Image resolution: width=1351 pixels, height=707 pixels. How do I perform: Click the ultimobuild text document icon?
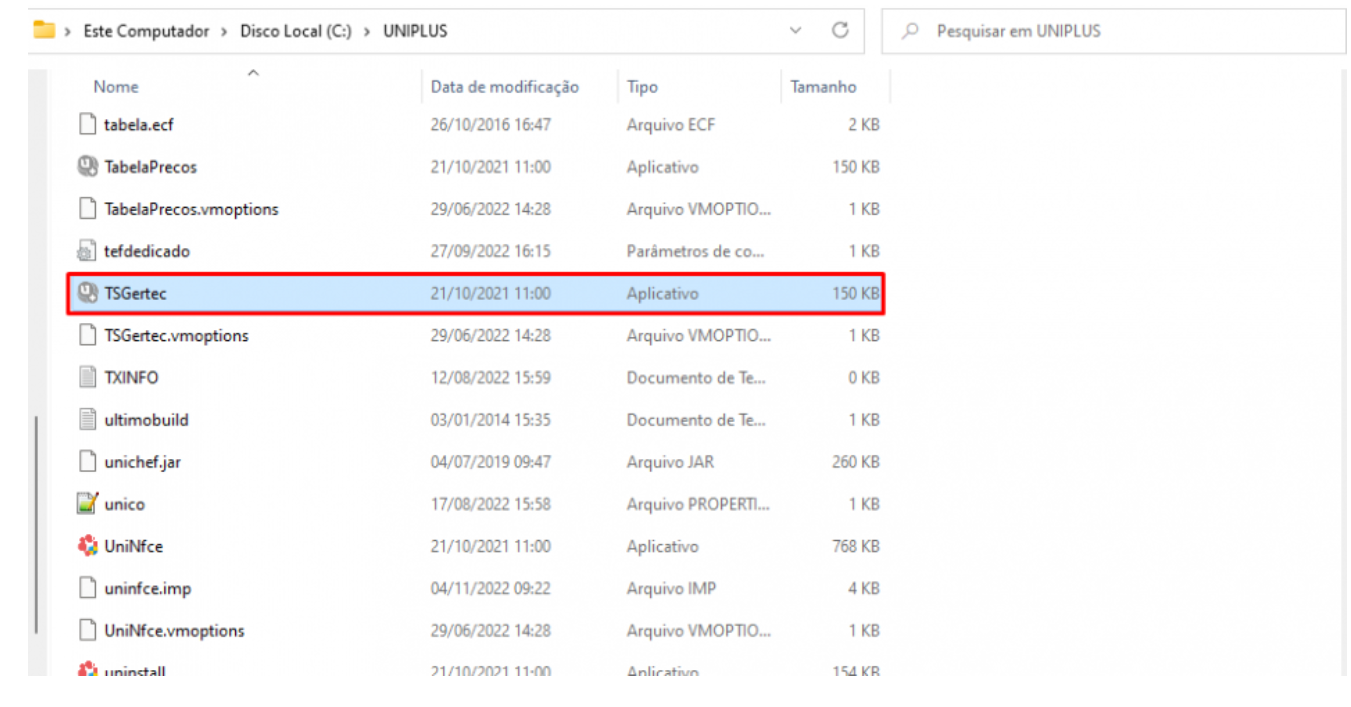point(88,420)
